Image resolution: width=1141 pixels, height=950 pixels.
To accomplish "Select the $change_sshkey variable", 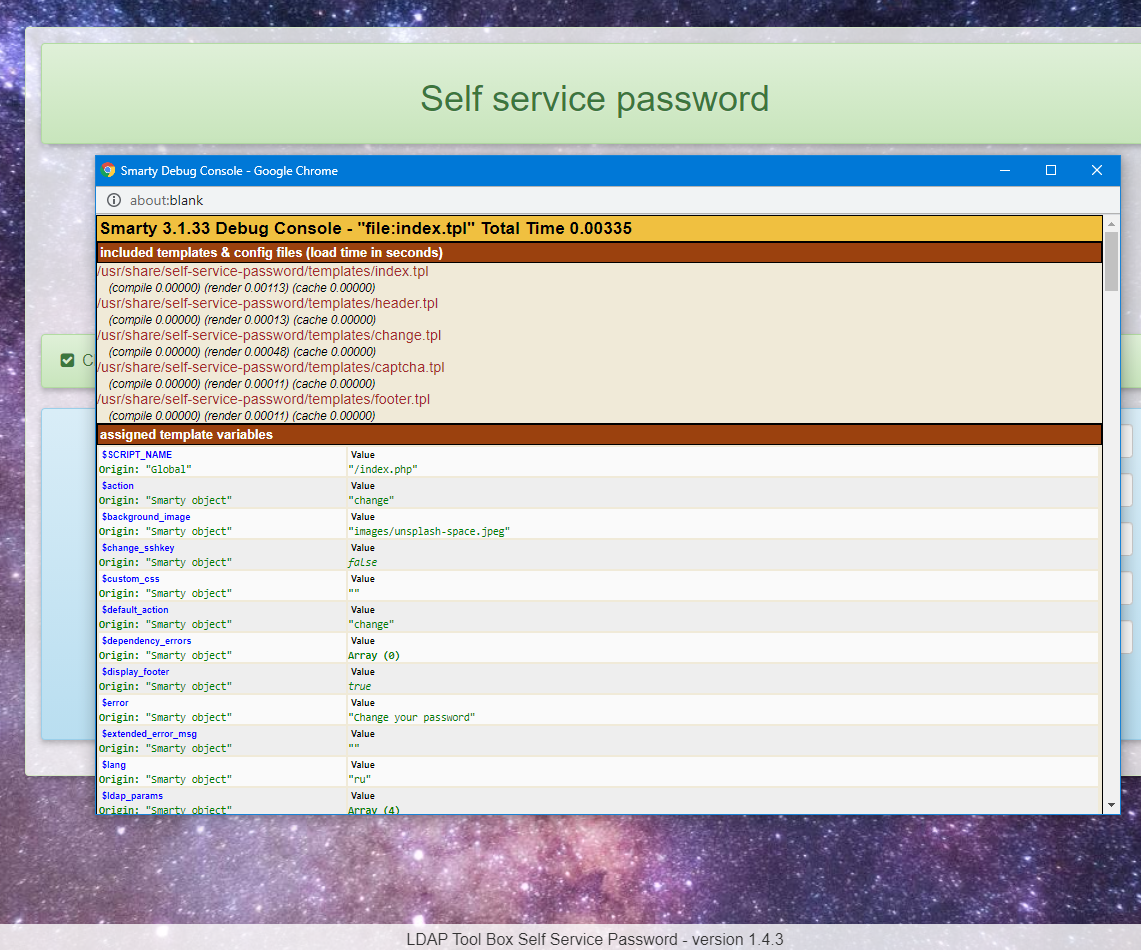I will coord(138,547).
